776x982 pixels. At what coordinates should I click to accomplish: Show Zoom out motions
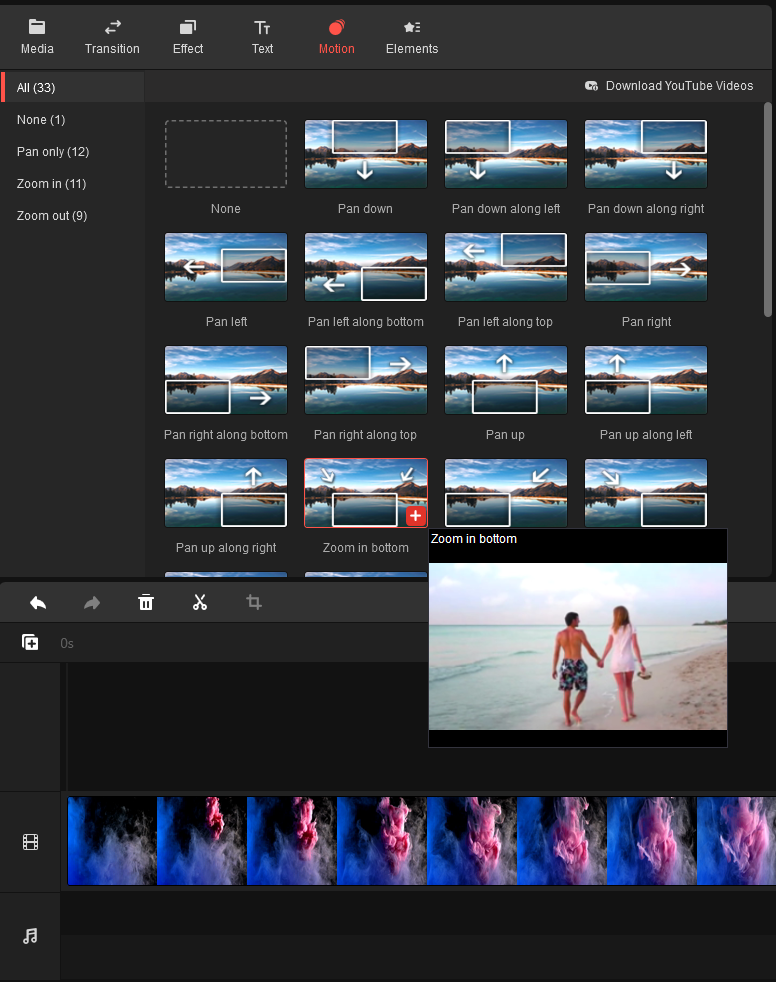(52, 216)
